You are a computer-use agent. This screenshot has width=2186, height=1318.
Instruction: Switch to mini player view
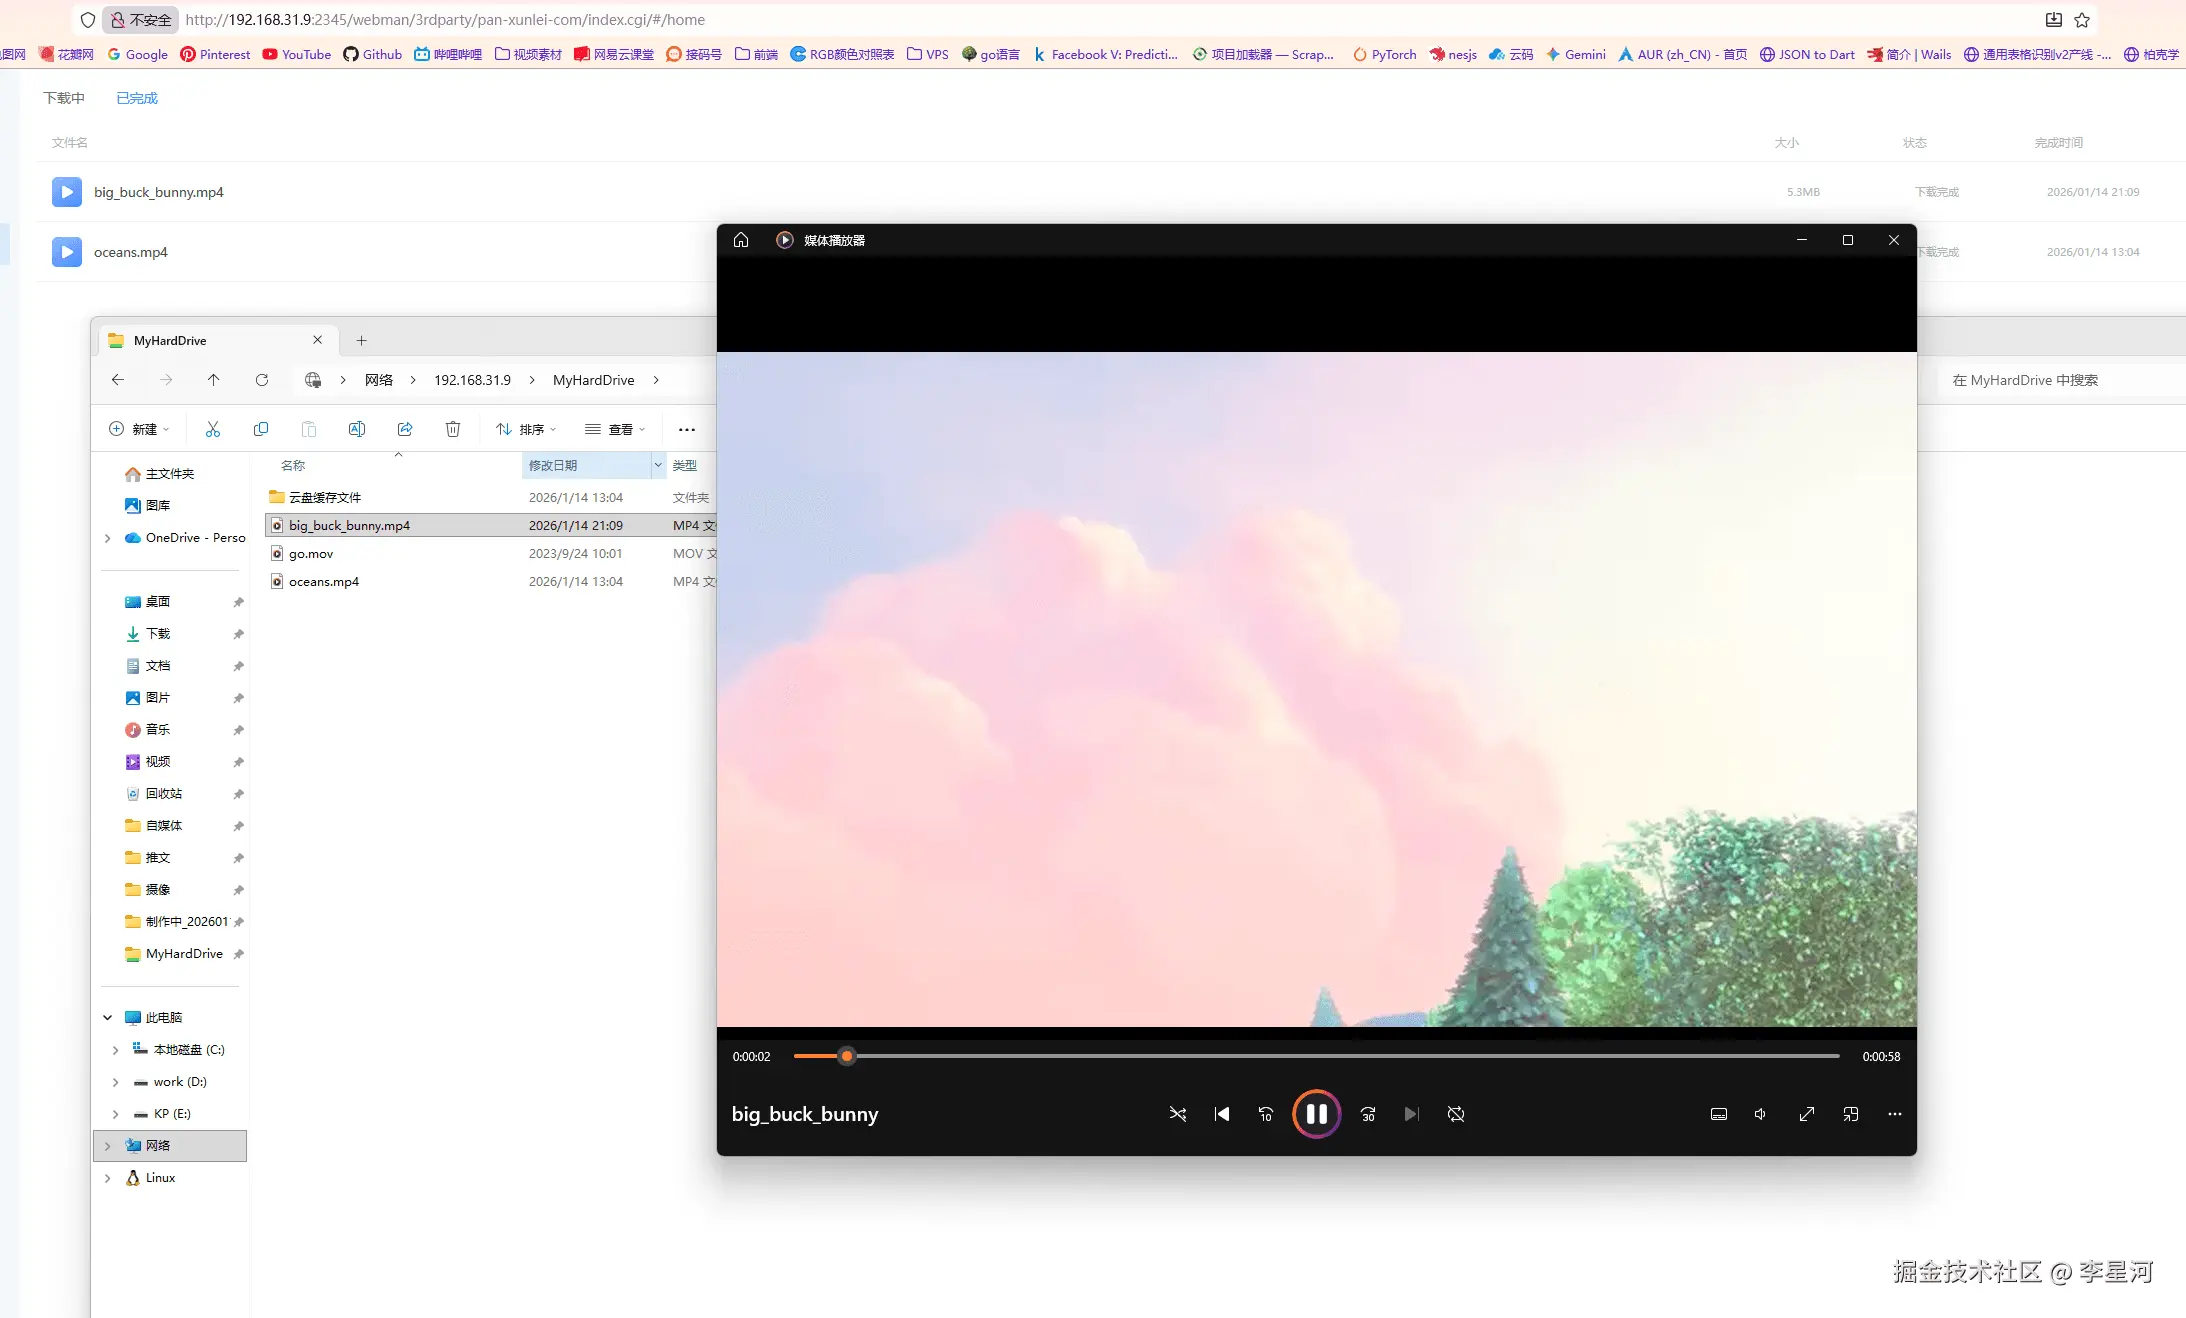(1850, 1114)
